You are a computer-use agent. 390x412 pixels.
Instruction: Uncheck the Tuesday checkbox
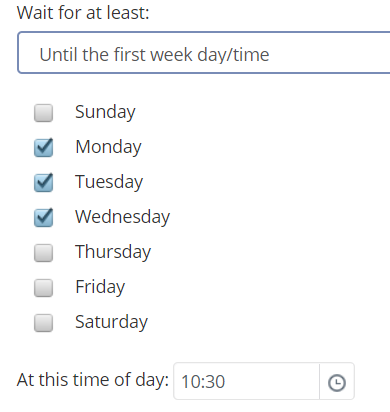coord(43,183)
